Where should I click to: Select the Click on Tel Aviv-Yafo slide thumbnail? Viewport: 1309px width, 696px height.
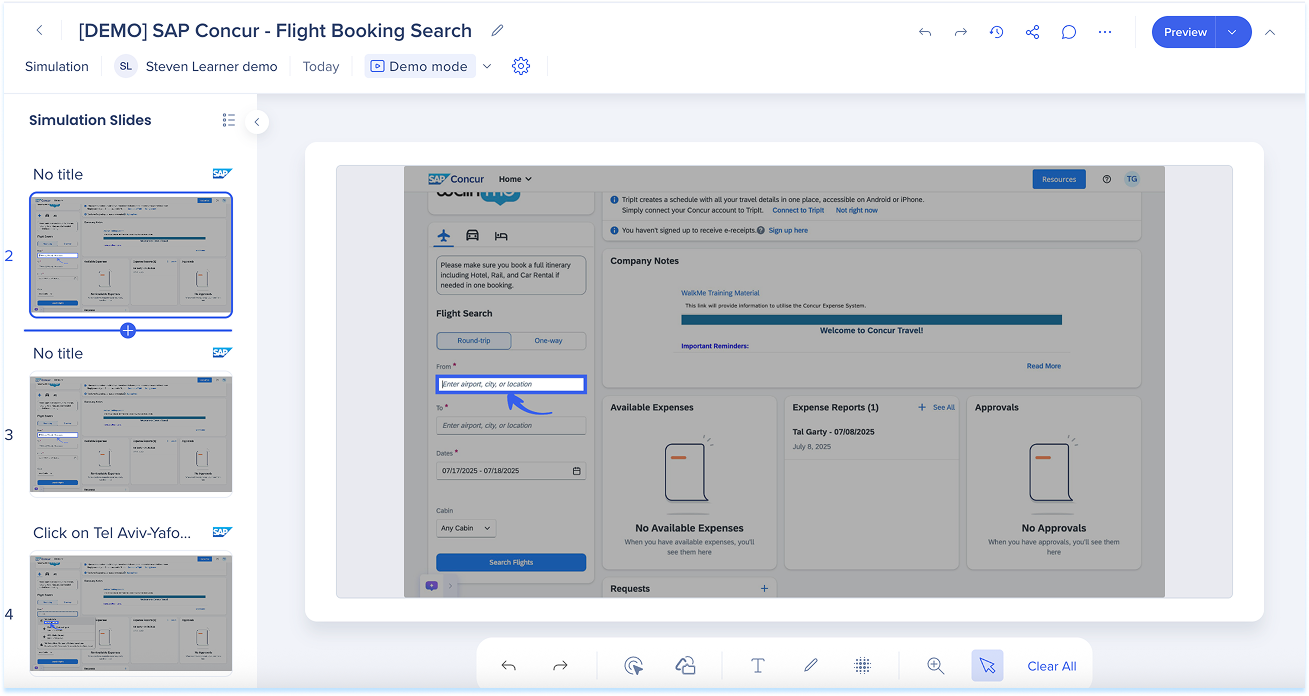tap(131, 612)
